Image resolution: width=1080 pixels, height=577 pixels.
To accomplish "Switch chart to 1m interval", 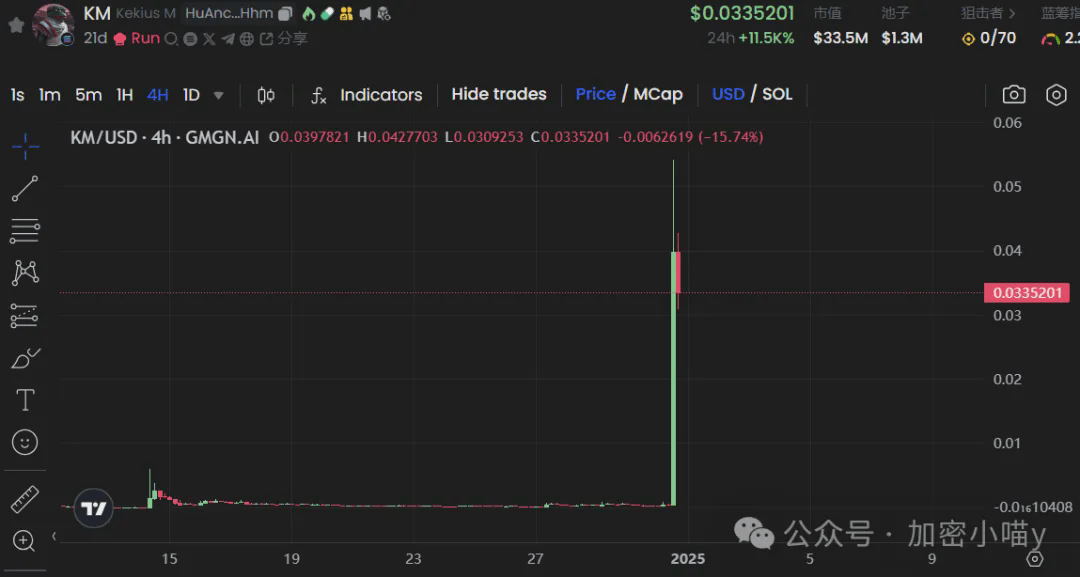I will pyautogui.click(x=50, y=95).
